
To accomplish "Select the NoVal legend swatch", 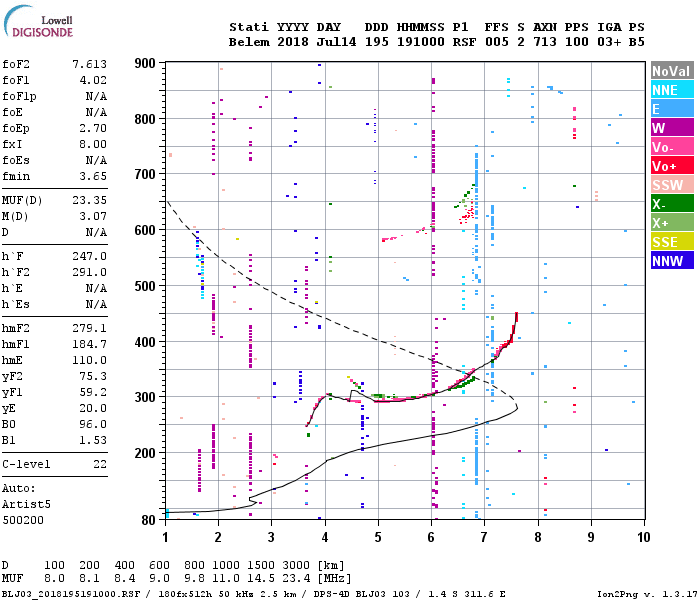I will (x=672, y=71).
